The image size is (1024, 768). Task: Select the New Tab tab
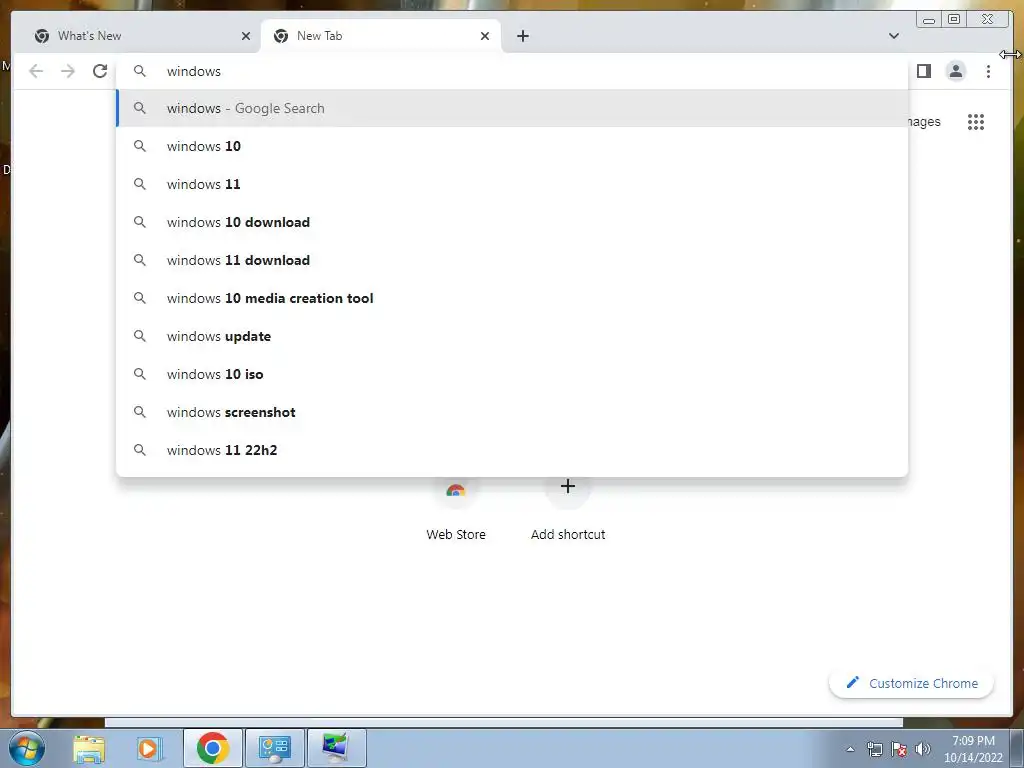(381, 36)
